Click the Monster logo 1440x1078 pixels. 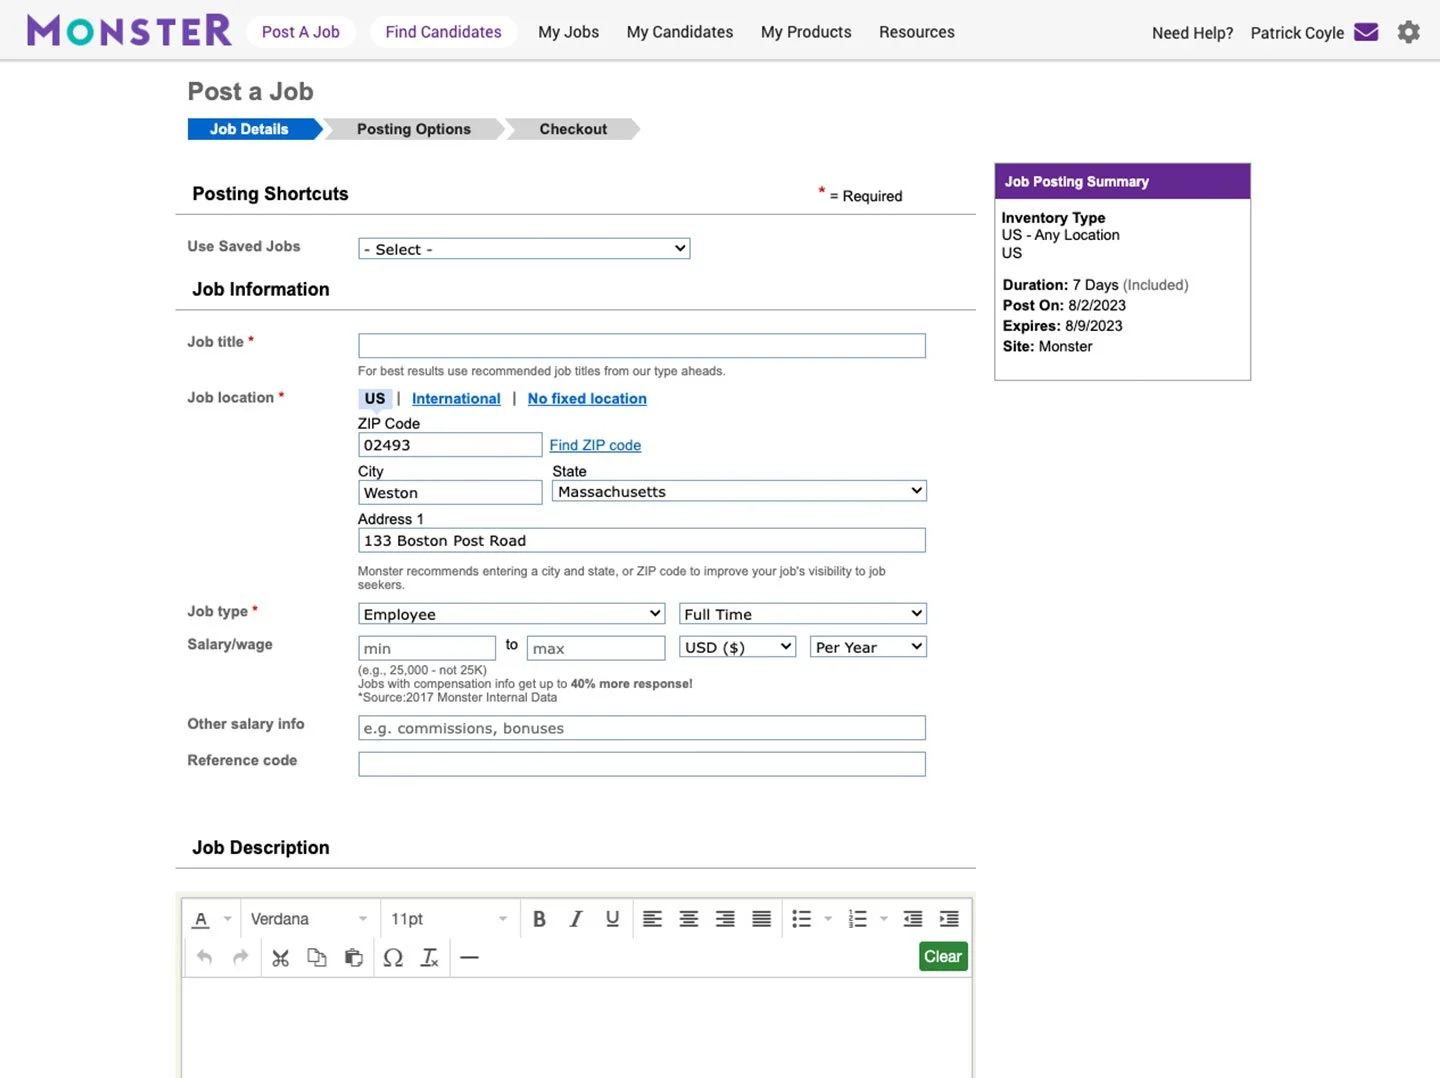click(129, 31)
